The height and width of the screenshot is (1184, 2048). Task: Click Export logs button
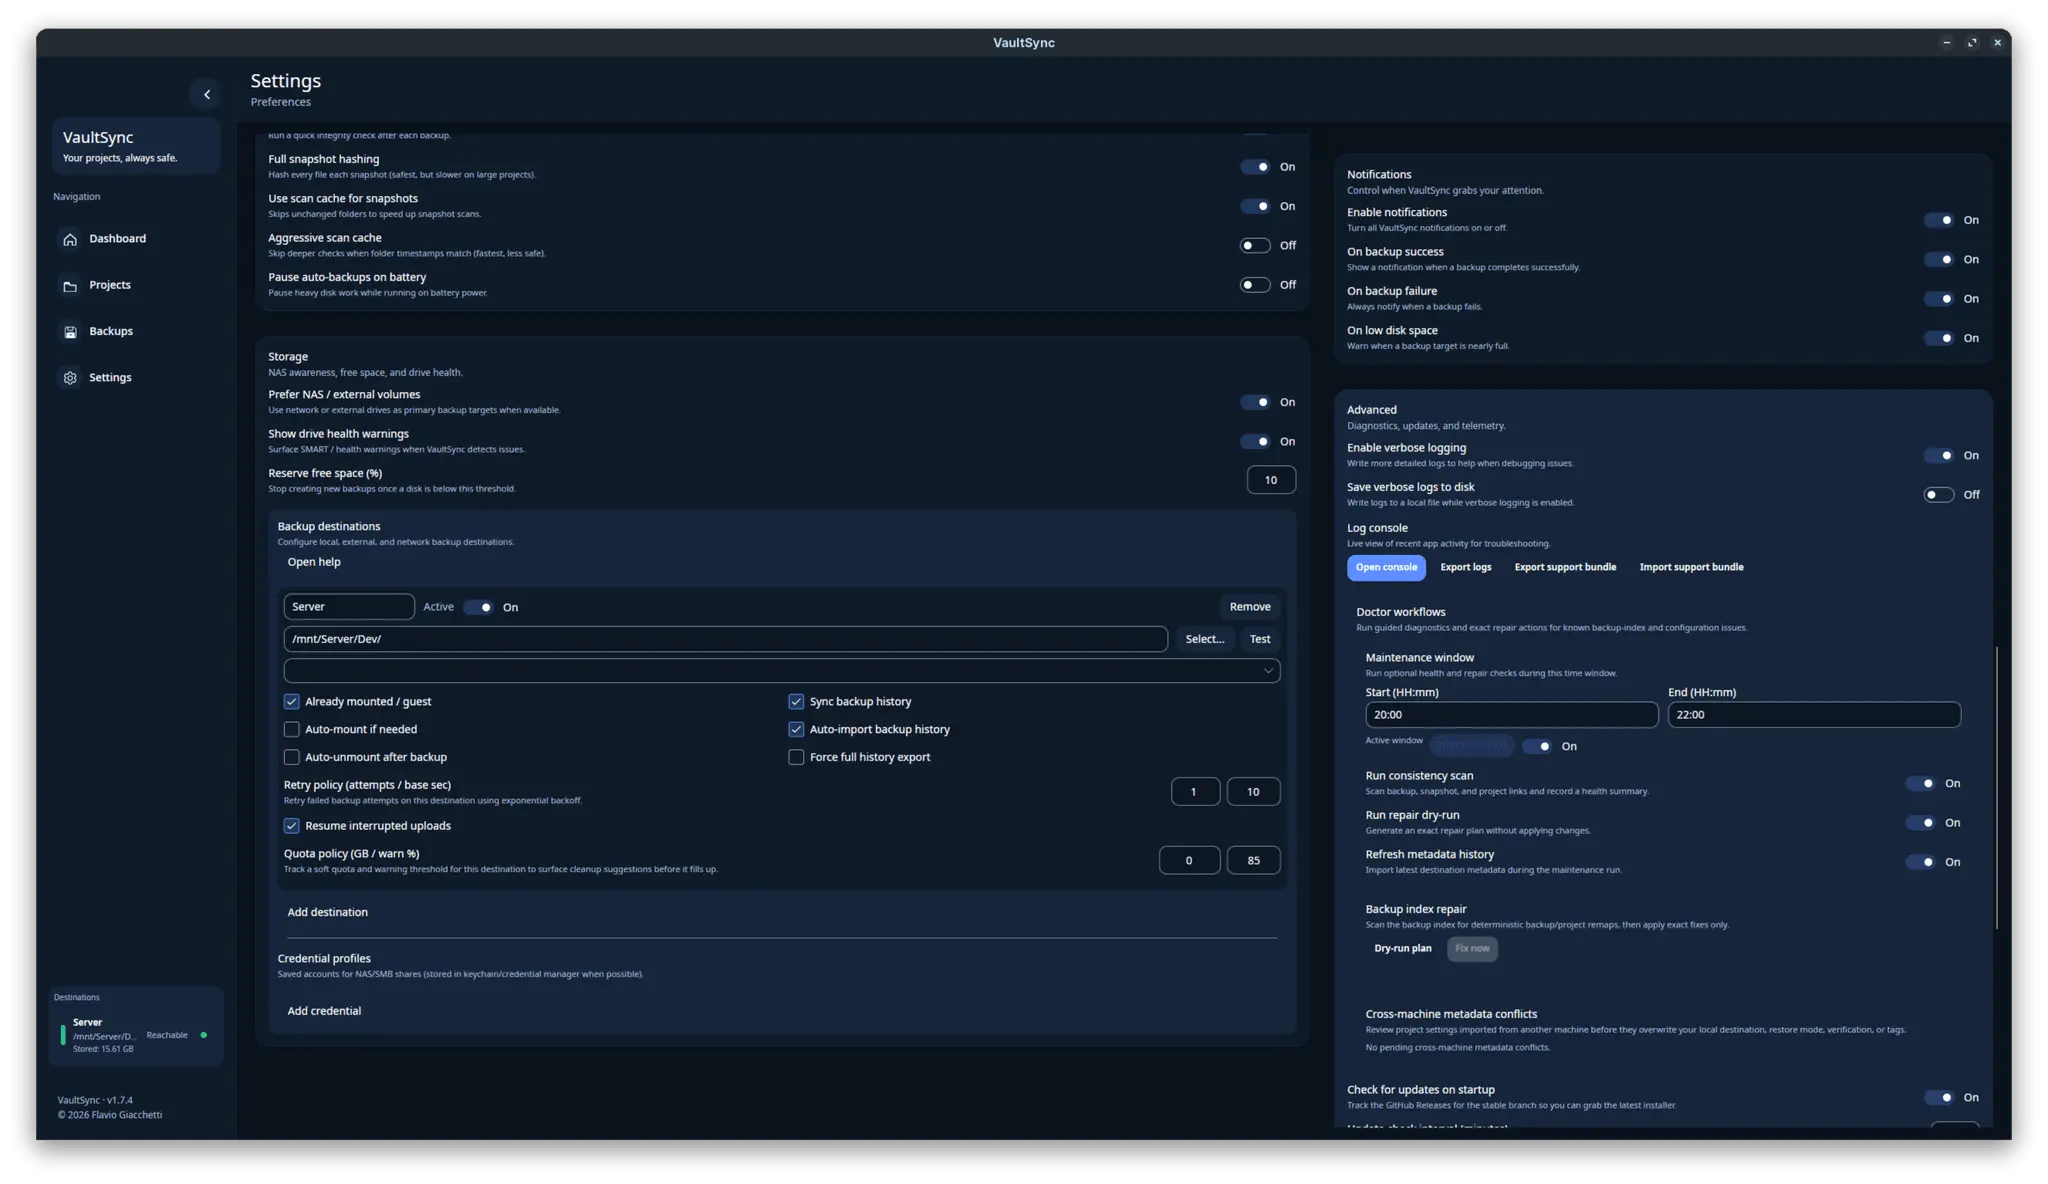point(1465,567)
